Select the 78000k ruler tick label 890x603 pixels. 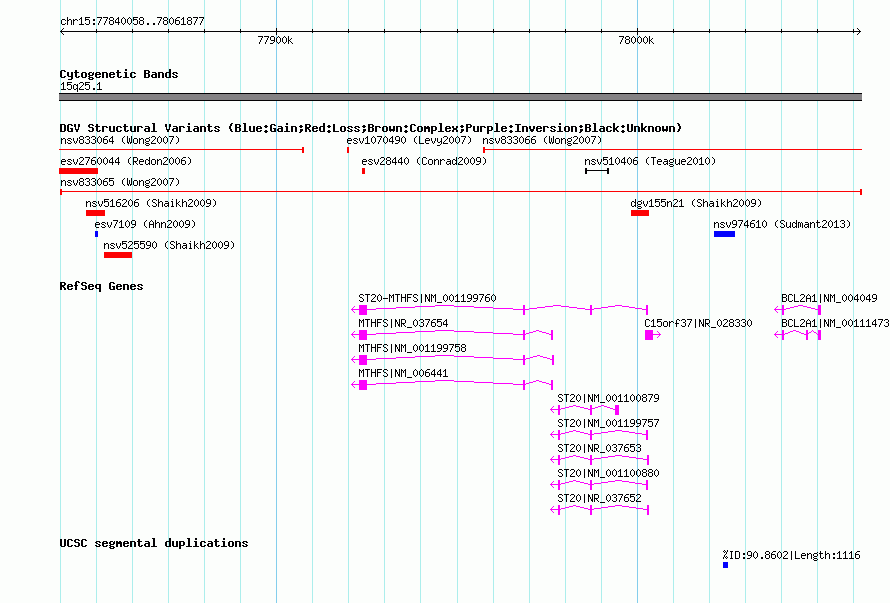636,40
